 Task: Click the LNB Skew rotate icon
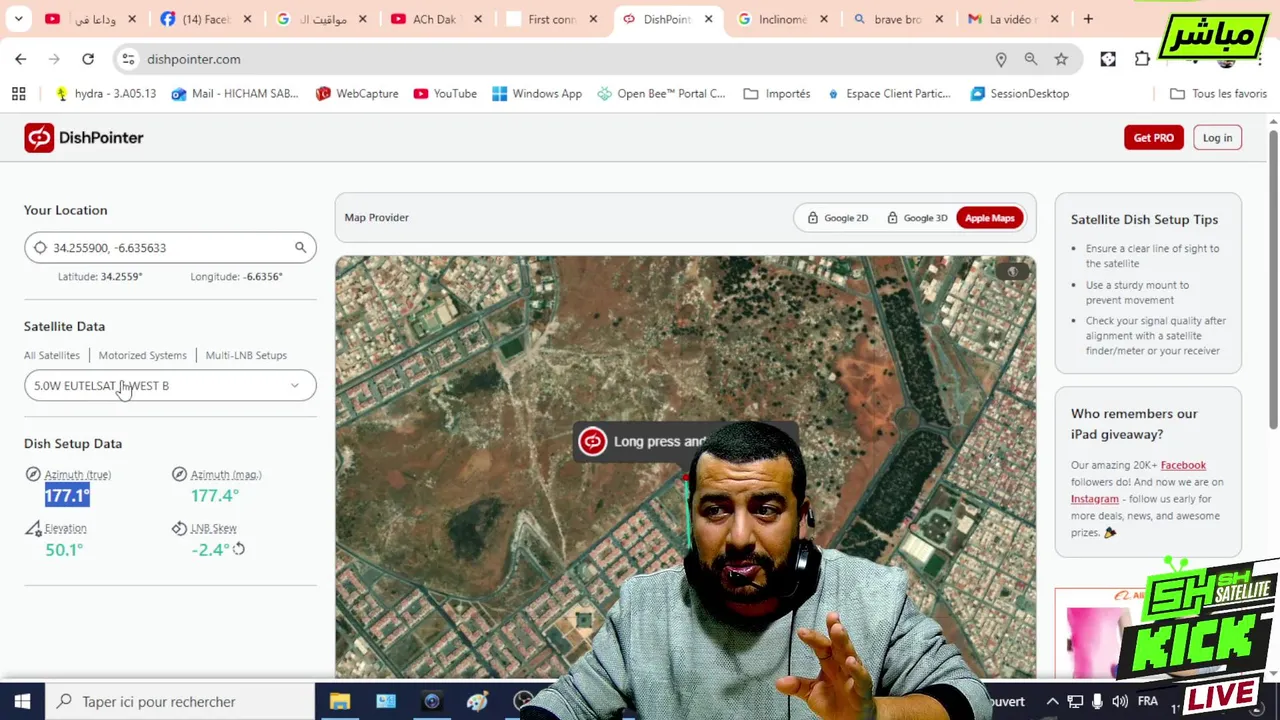point(179,528)
